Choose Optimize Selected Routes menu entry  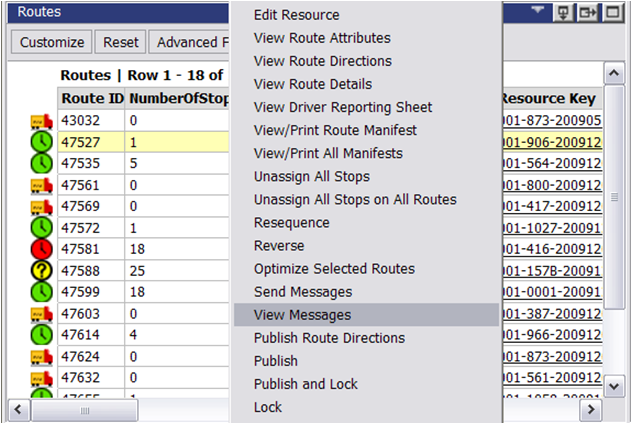[334, 269]
